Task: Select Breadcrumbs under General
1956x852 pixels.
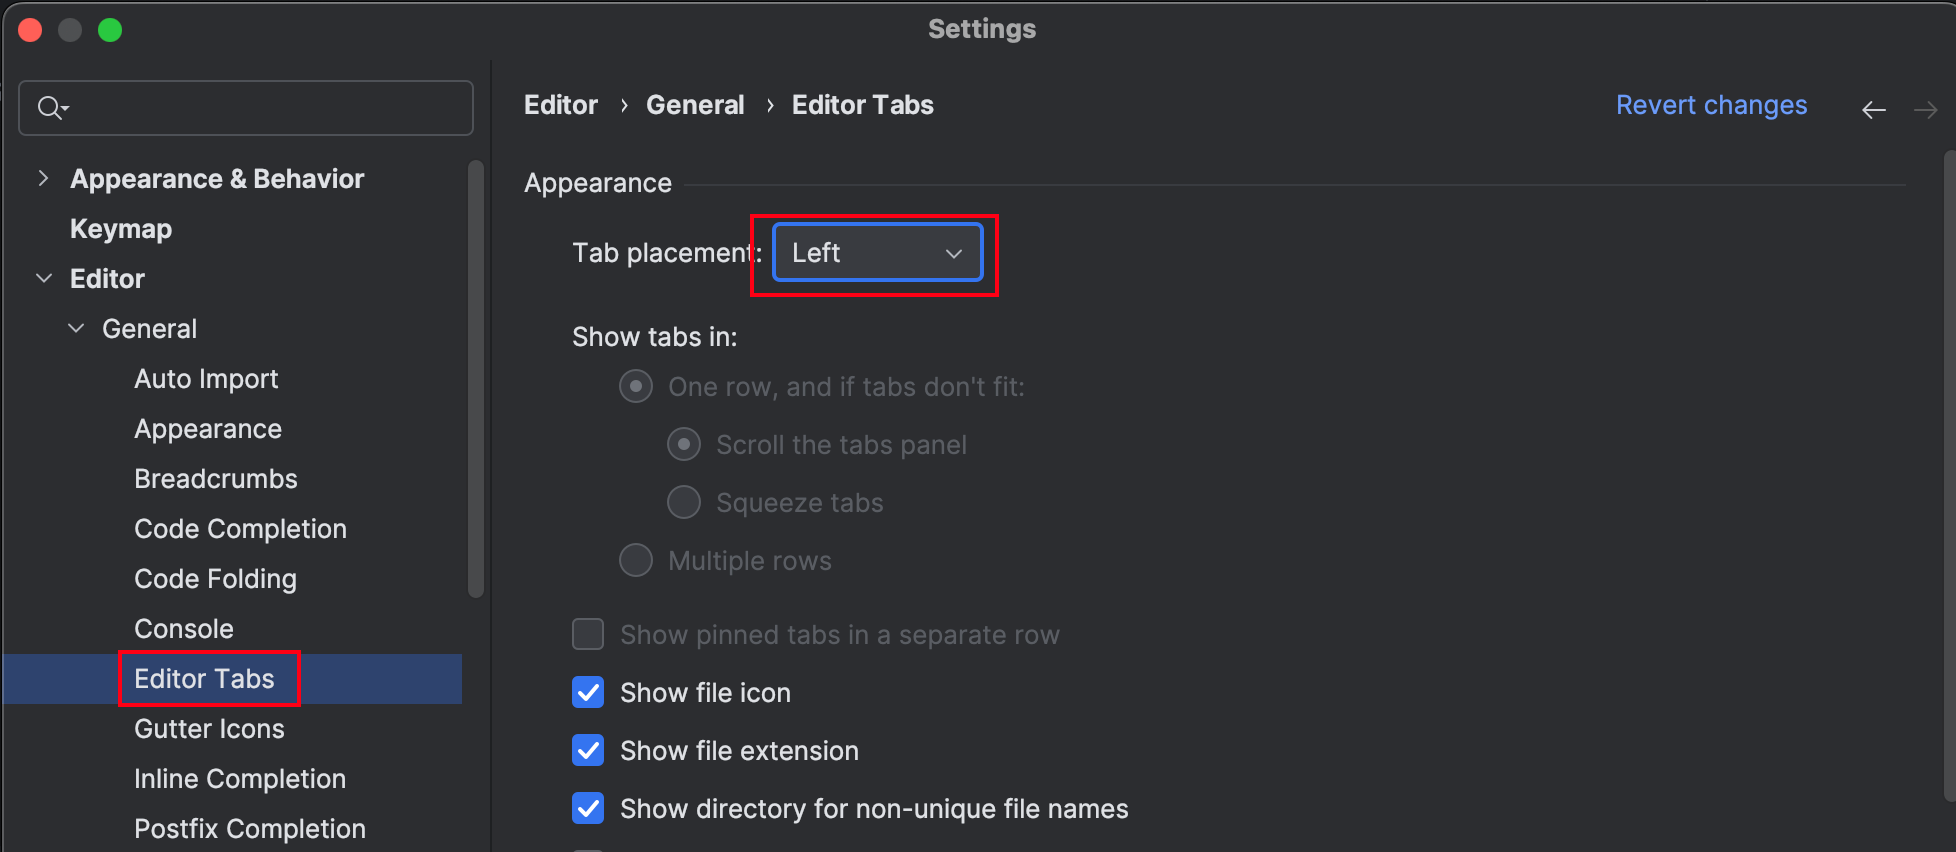Action: (216, 478)
